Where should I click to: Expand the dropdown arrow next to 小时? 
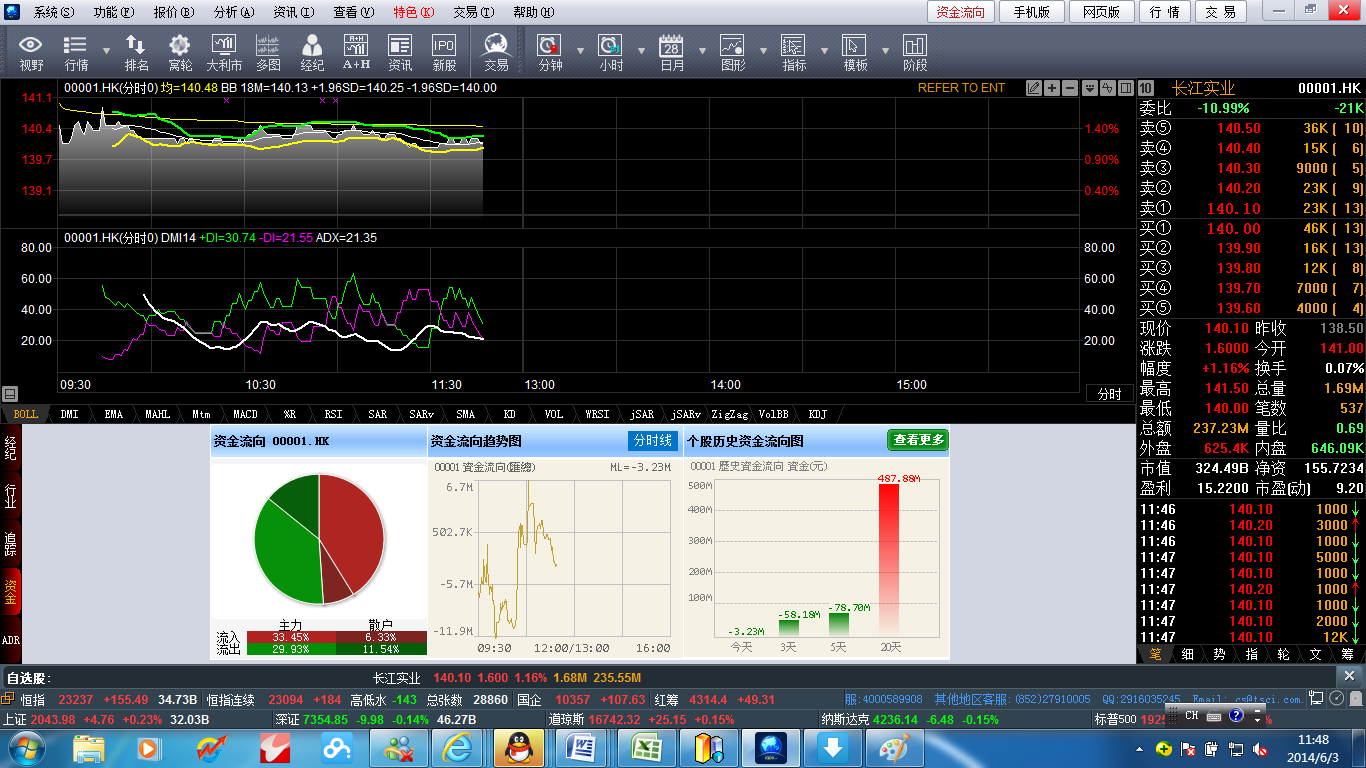(641, 50)
